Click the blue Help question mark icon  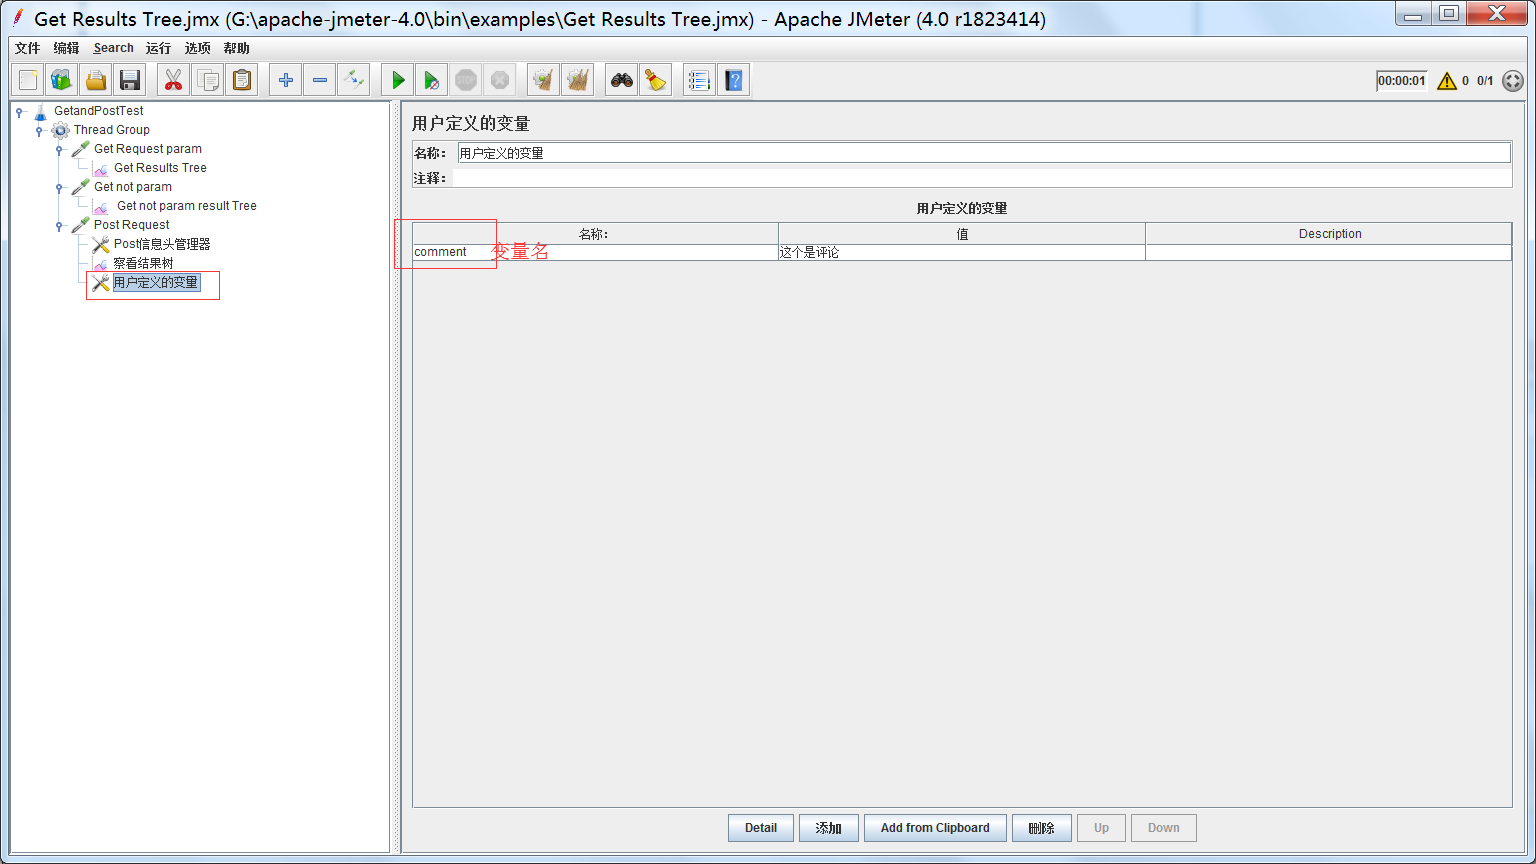point(734,79)
